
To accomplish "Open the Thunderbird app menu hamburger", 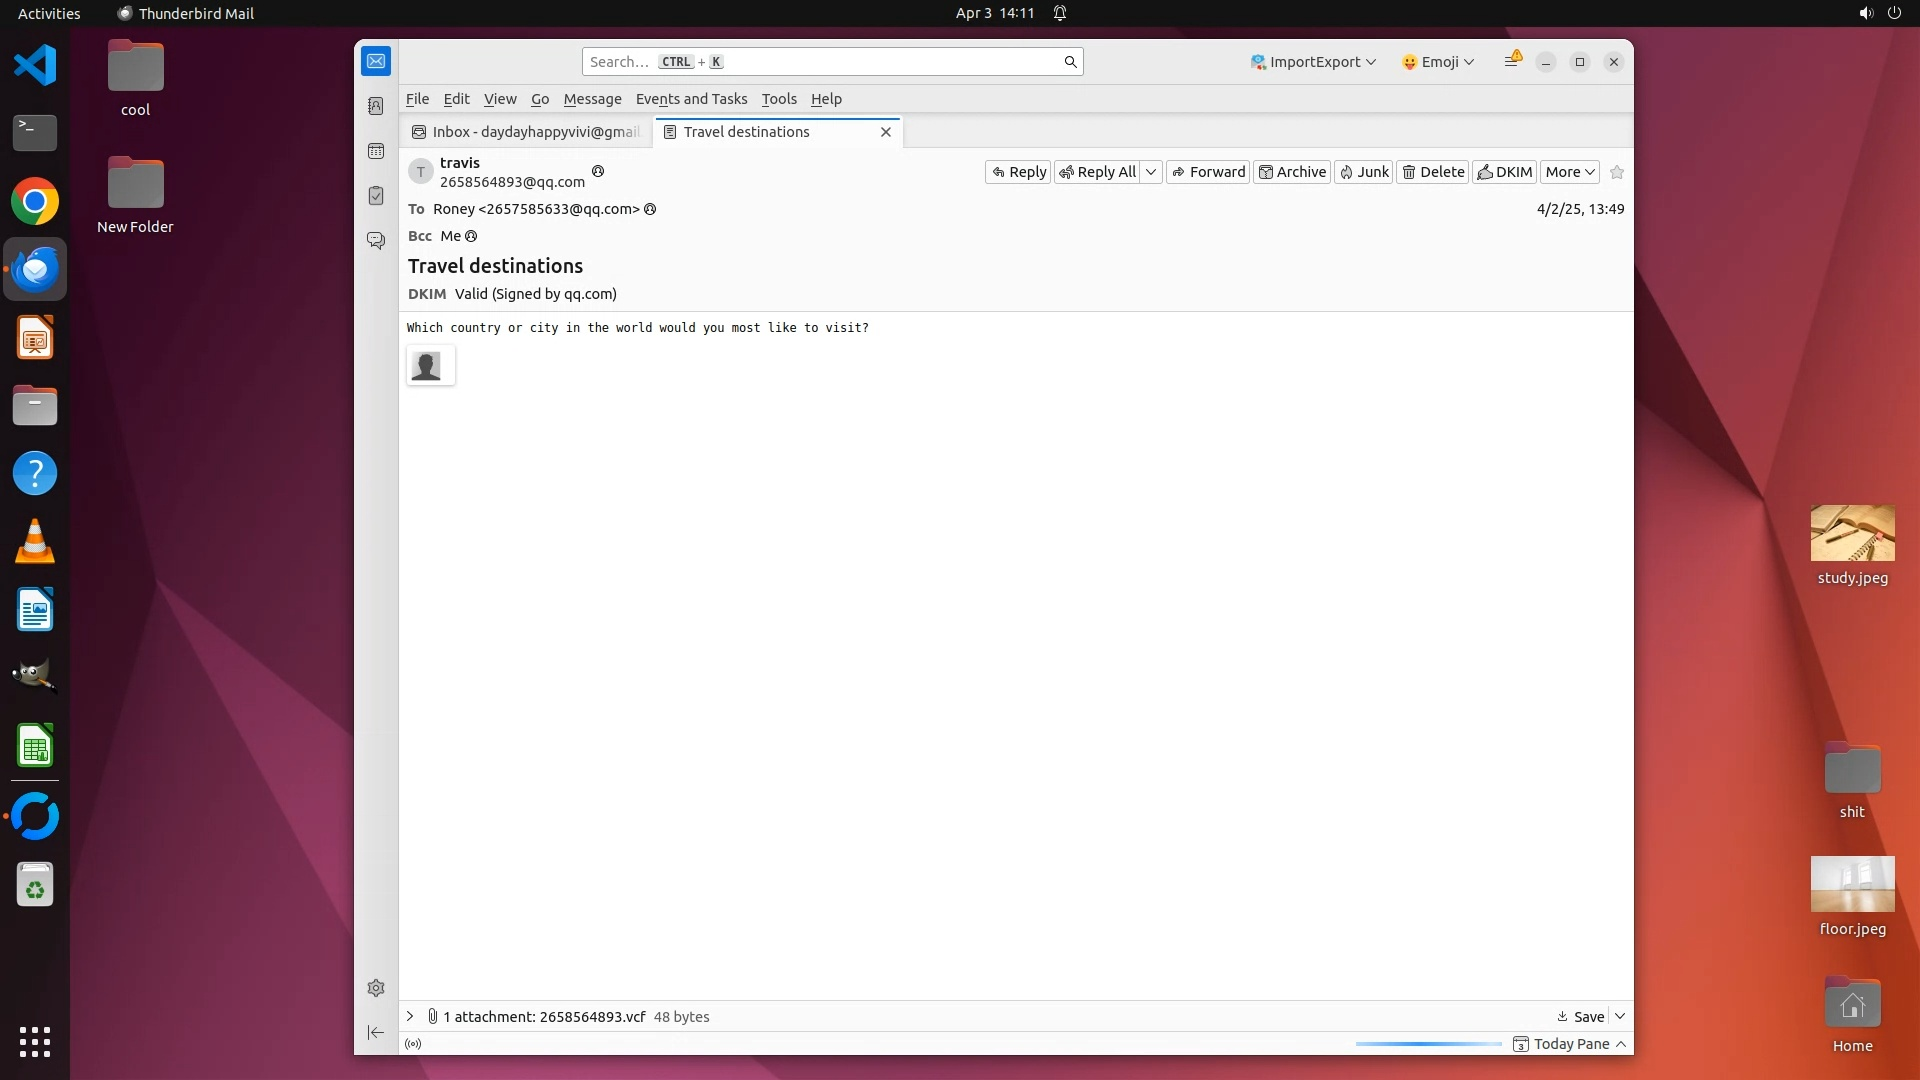I will click(1511, 61).
